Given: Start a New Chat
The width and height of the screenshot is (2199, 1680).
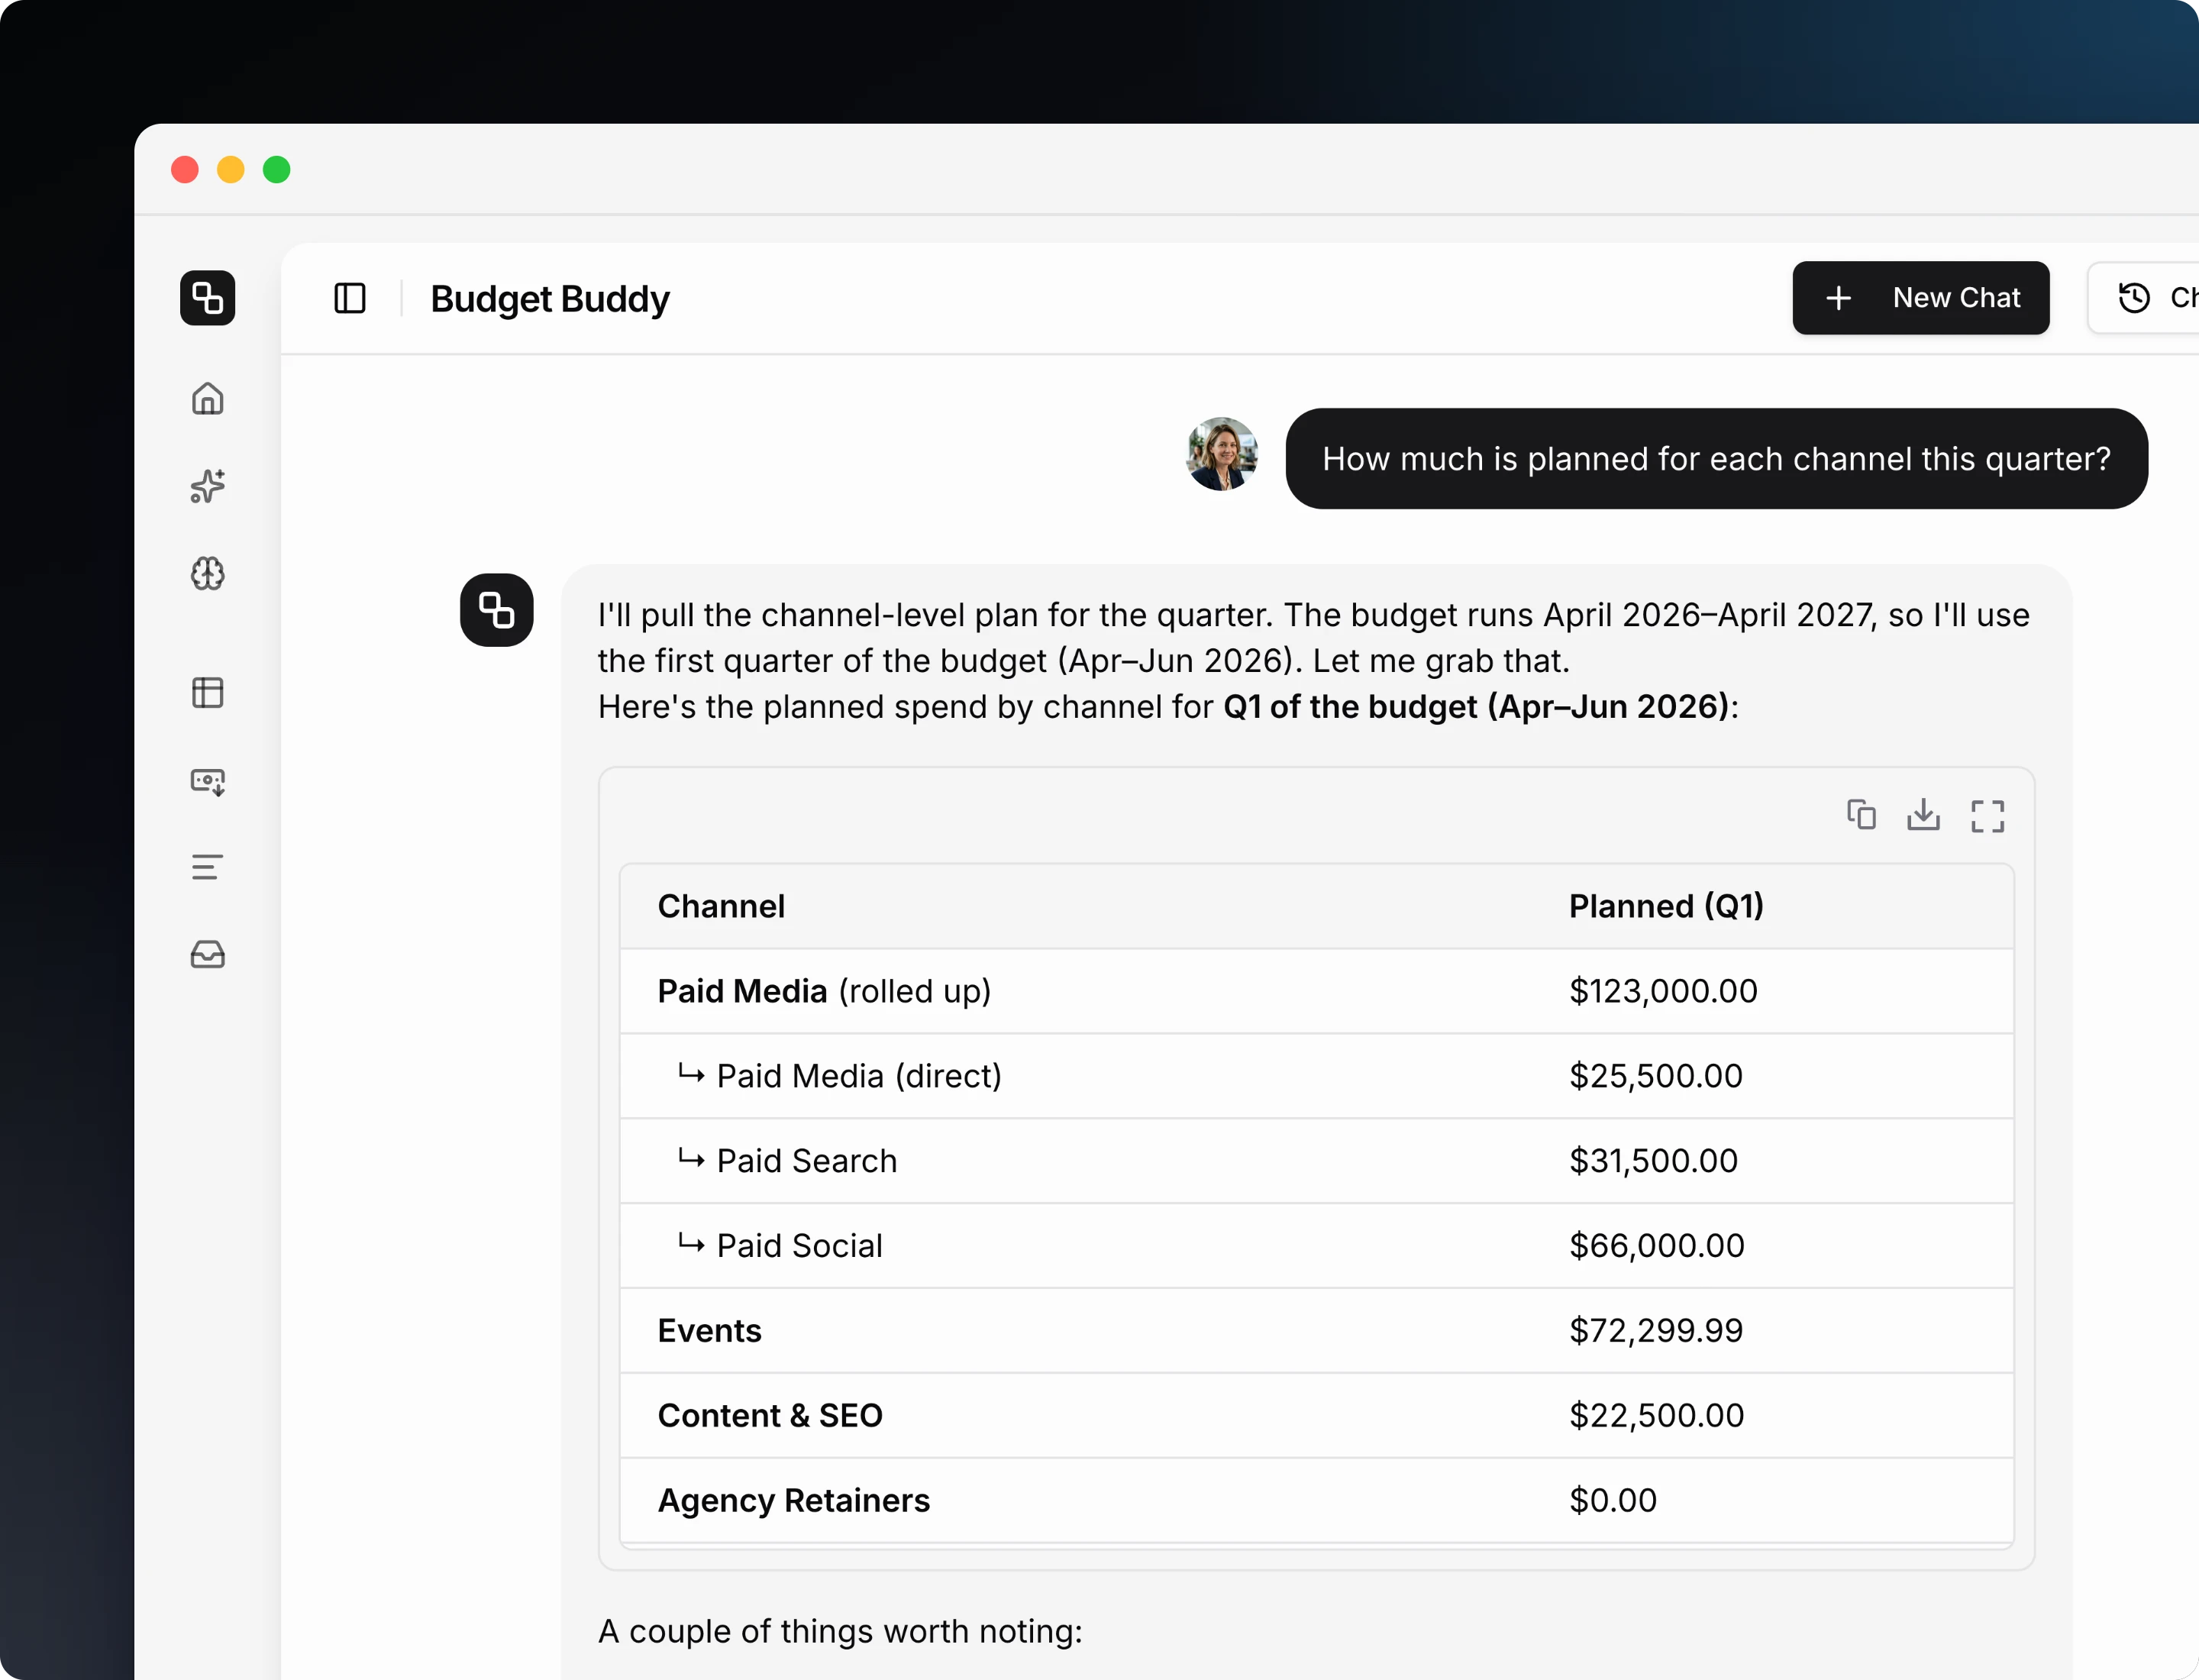Looking at the screenshot, I should click(x=1920, y=298).
